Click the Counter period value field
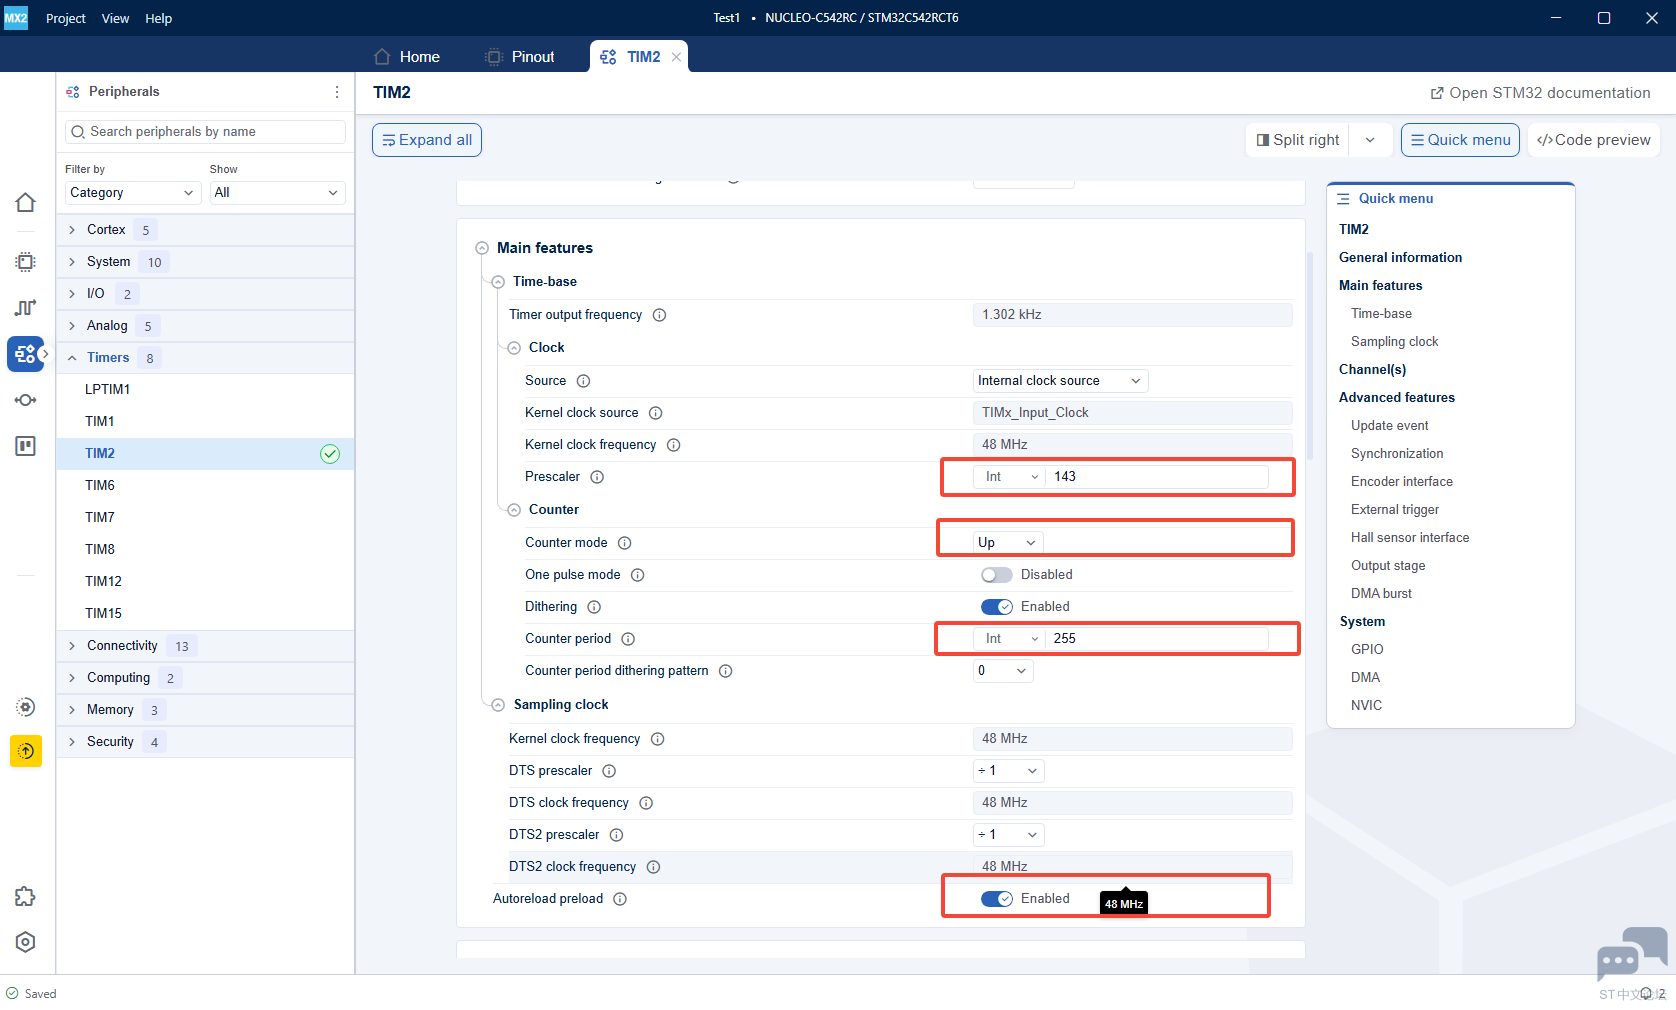 point(1157,639)
